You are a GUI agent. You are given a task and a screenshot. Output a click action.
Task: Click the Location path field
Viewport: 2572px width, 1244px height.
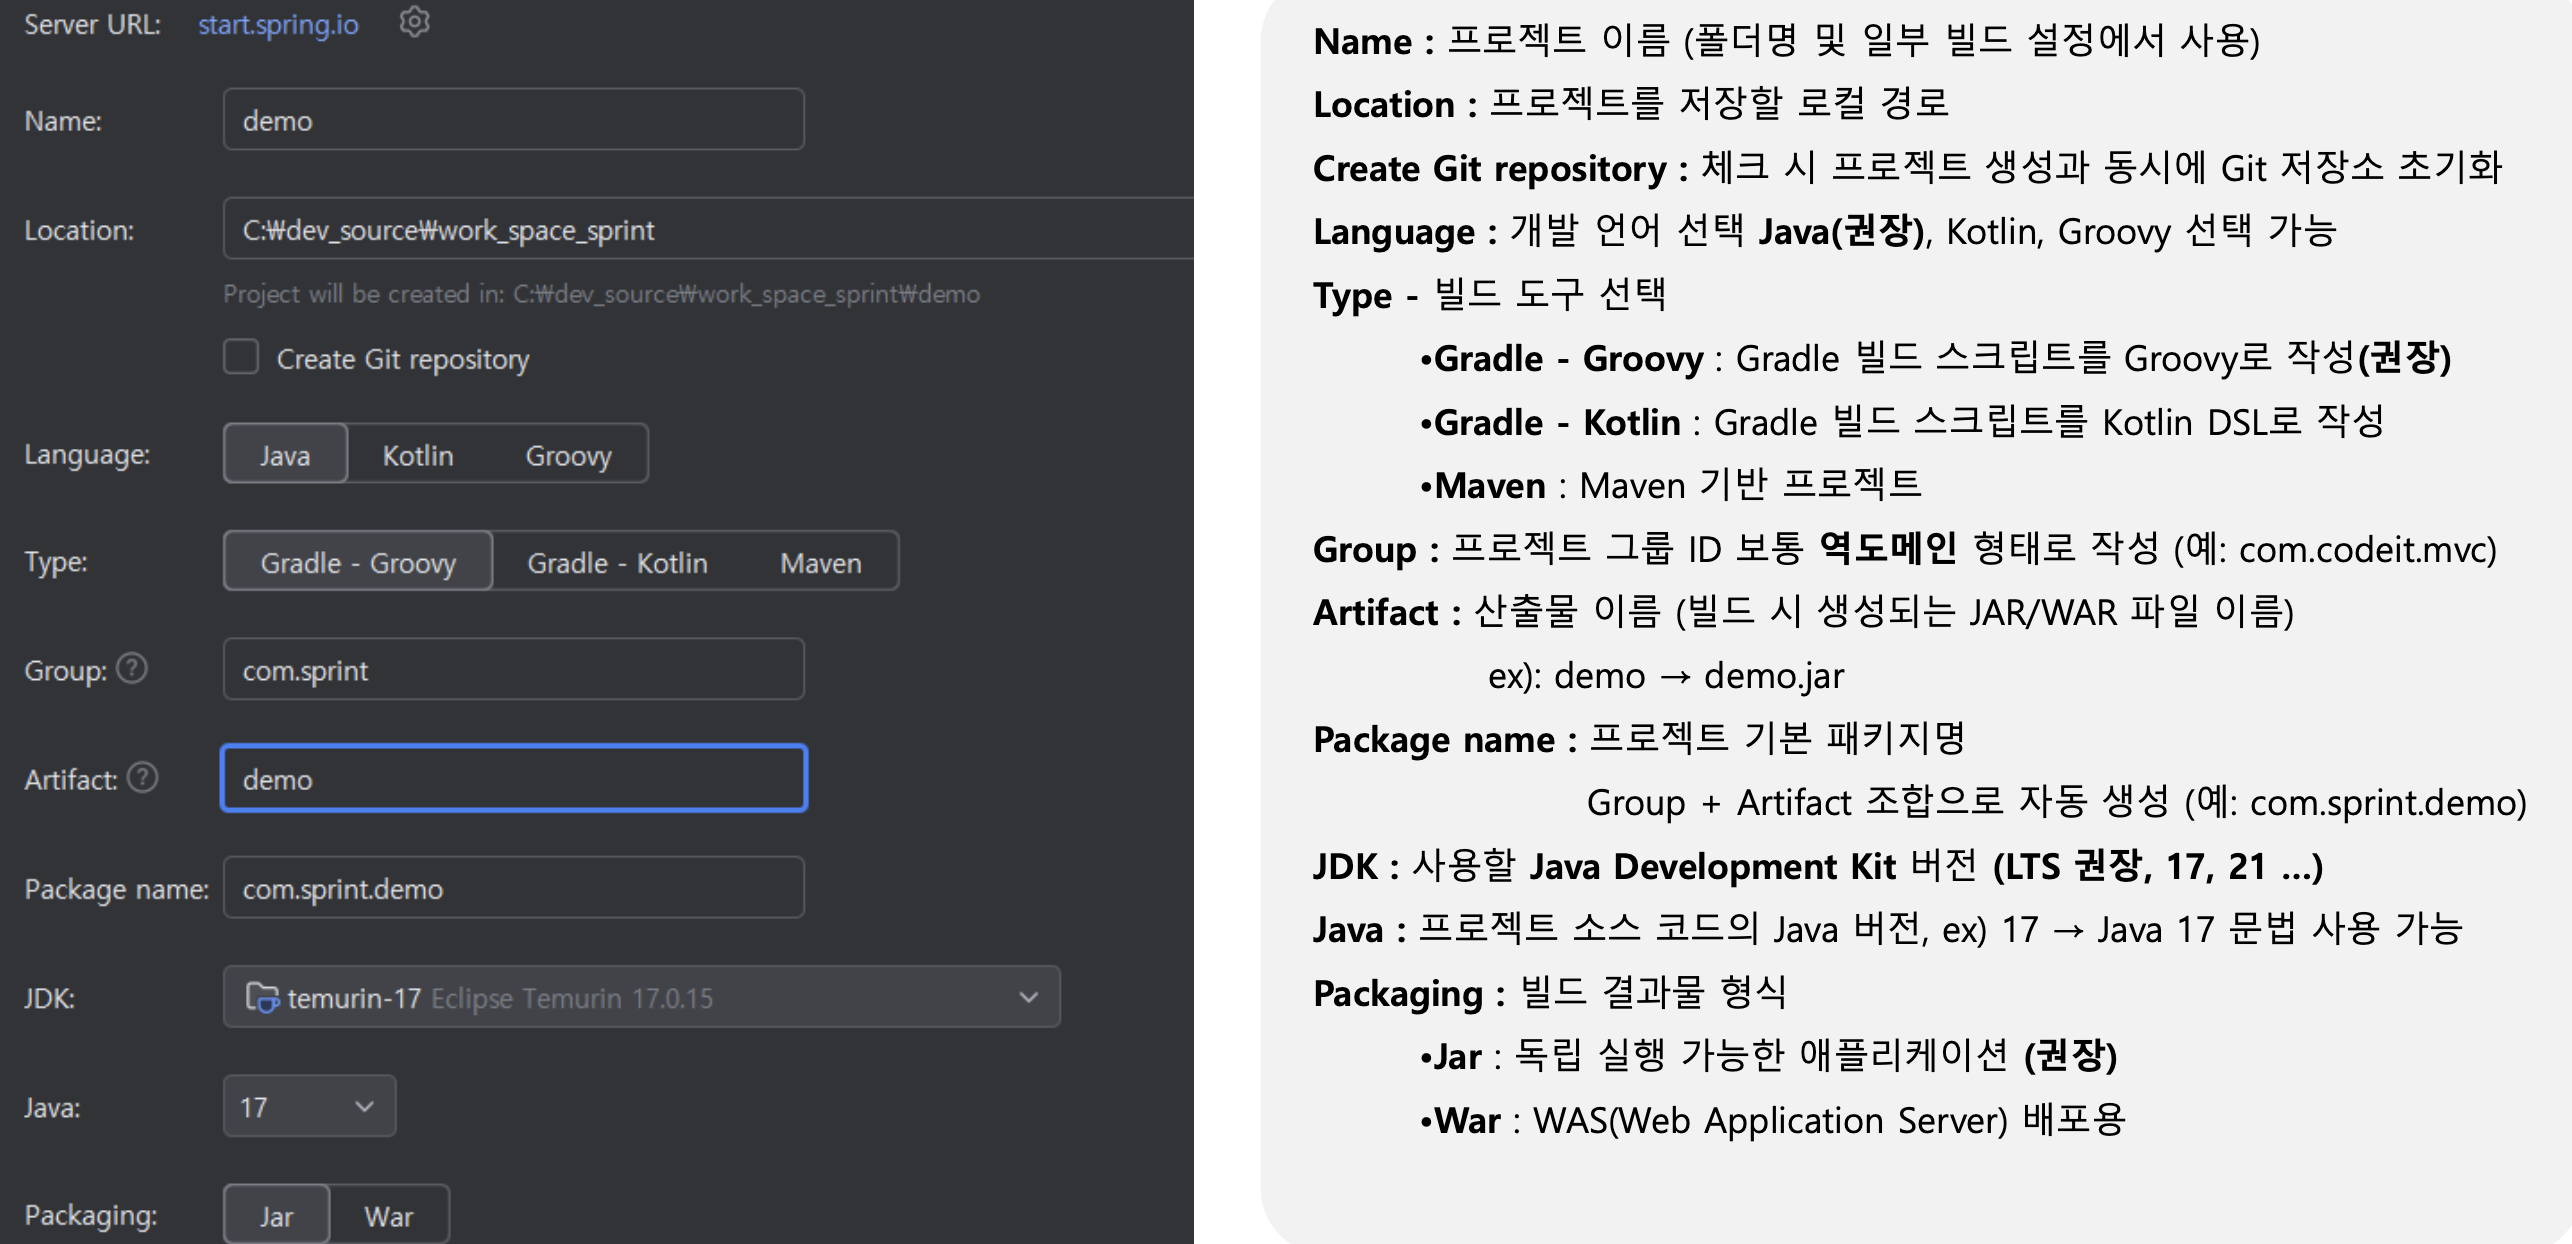point(700,230)
